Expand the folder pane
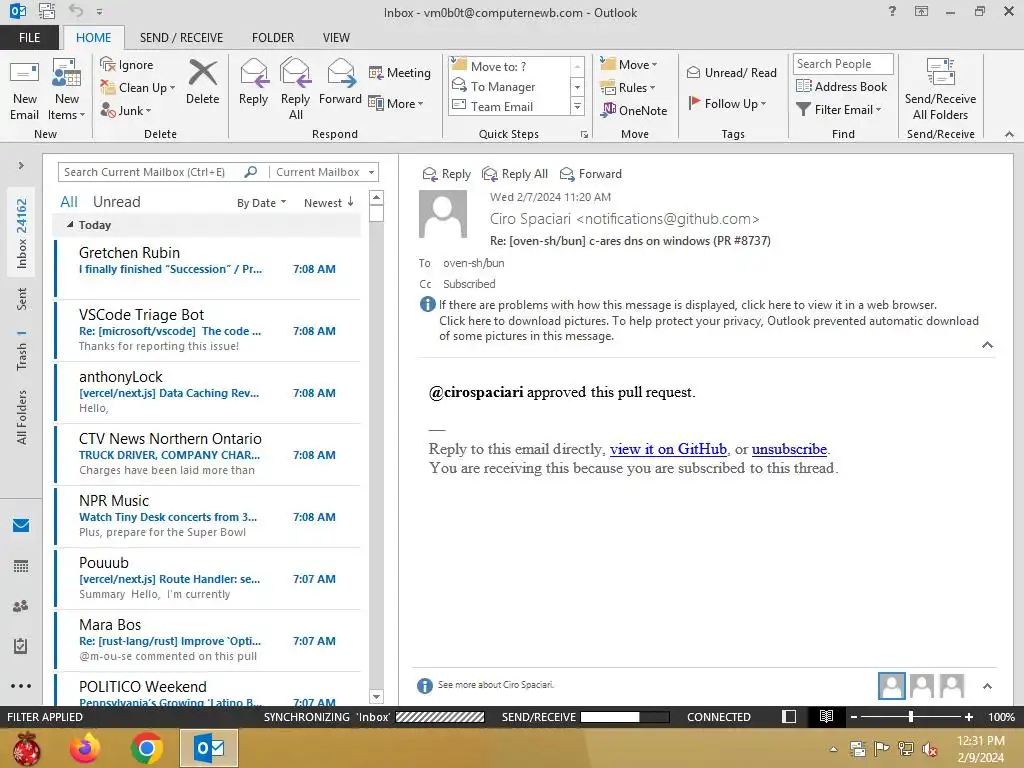 (21, 165)
